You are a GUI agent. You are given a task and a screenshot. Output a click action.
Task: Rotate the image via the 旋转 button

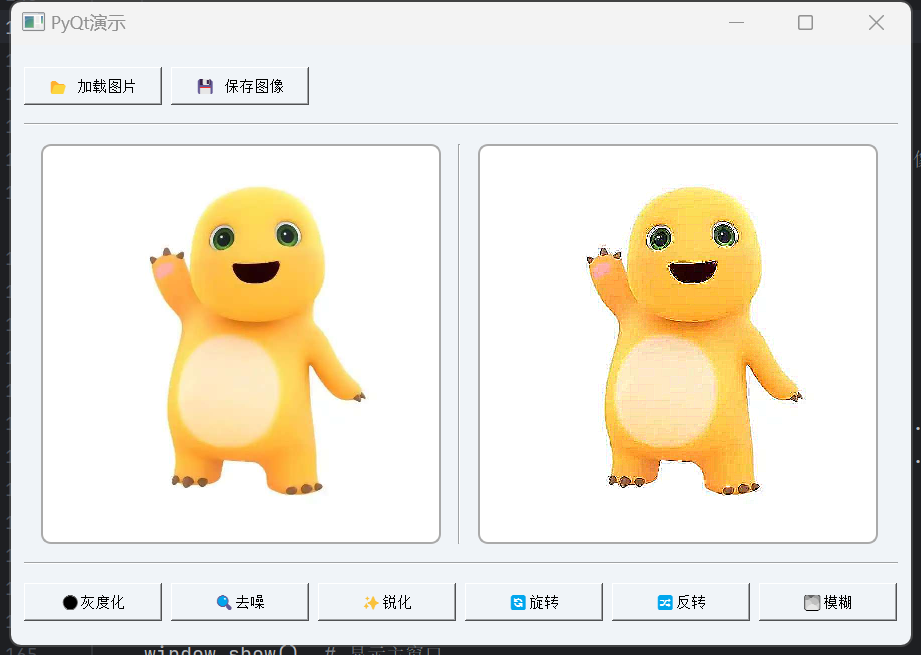click(532, 602)
